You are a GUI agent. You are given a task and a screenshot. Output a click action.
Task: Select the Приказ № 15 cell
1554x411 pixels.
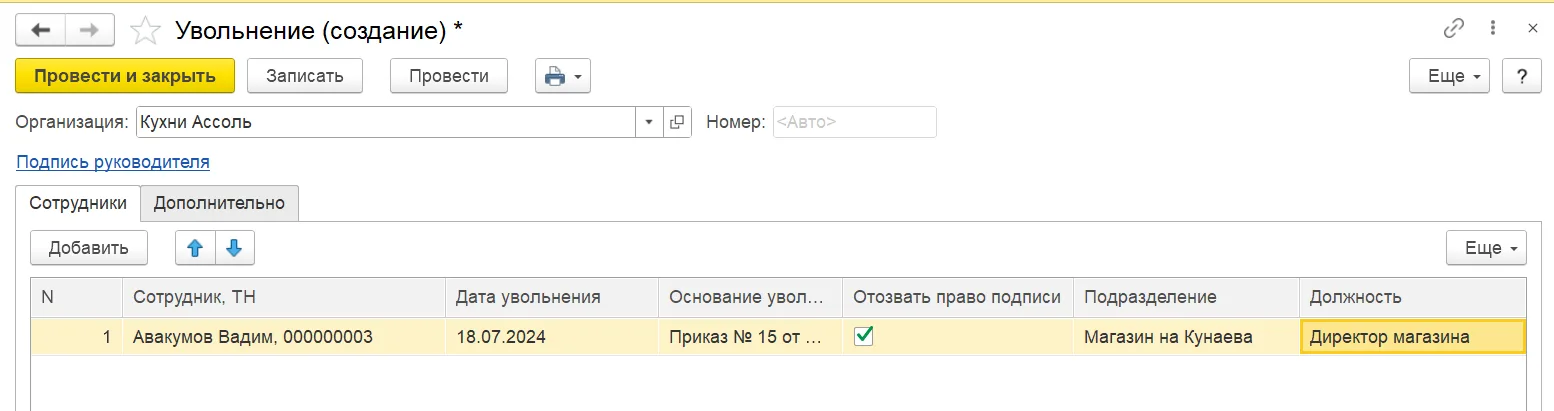[751, 337]
